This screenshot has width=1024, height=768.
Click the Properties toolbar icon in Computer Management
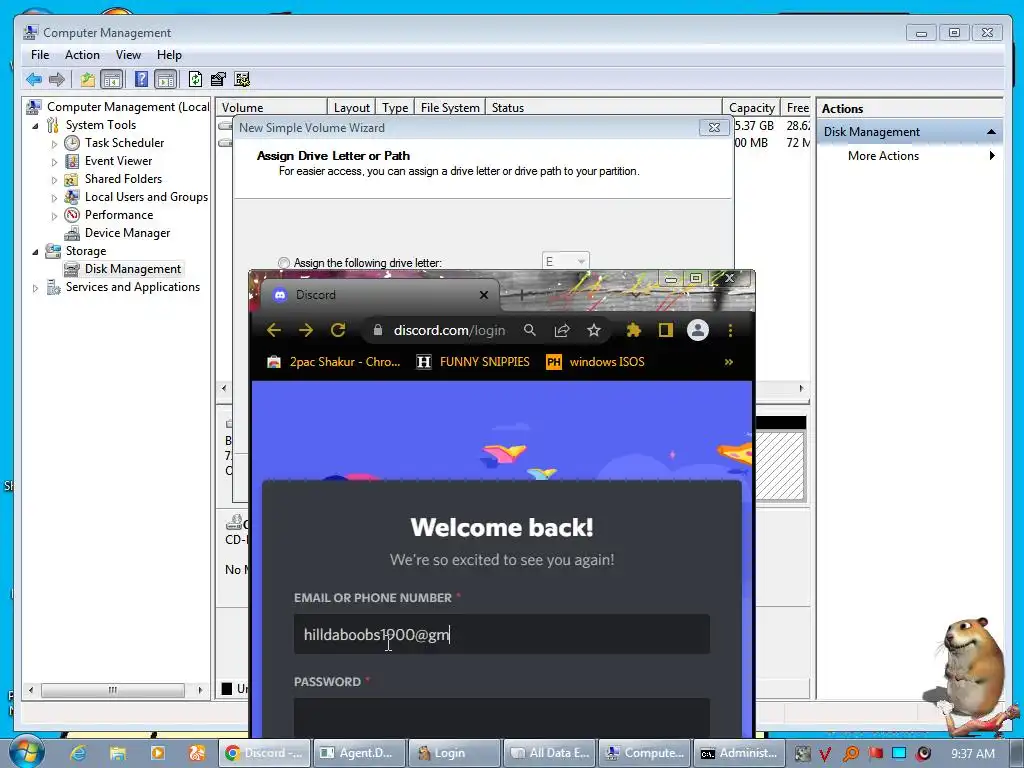click(x=218, y=80)
